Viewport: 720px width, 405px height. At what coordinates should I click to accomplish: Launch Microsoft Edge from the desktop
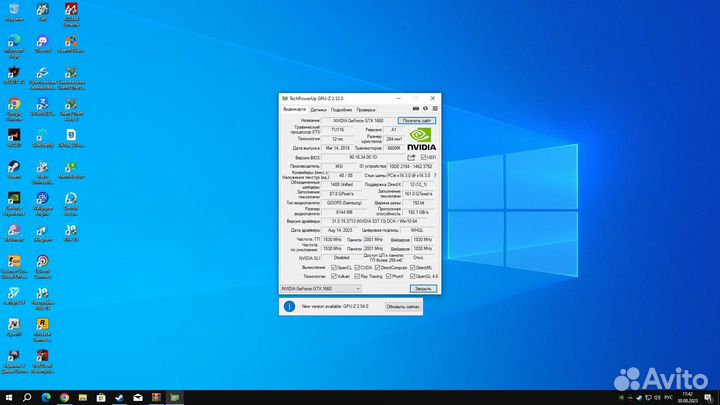pos(14,46)
